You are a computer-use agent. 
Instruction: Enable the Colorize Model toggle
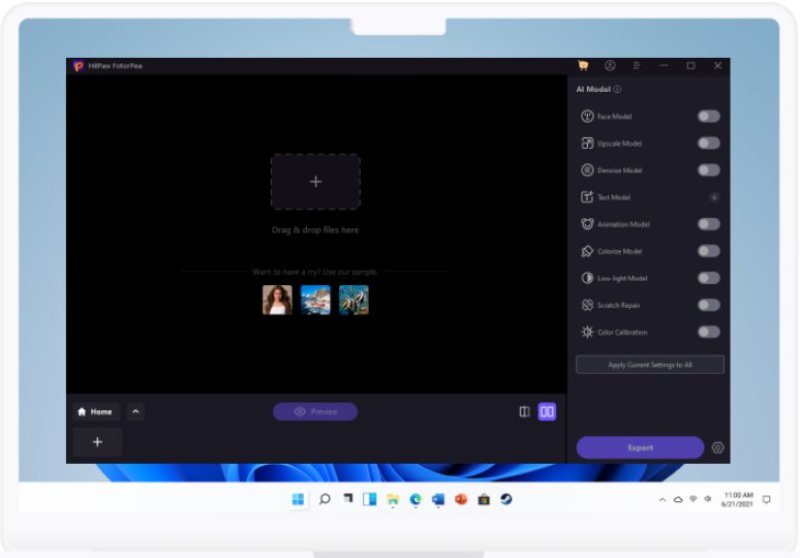[709, 251]
